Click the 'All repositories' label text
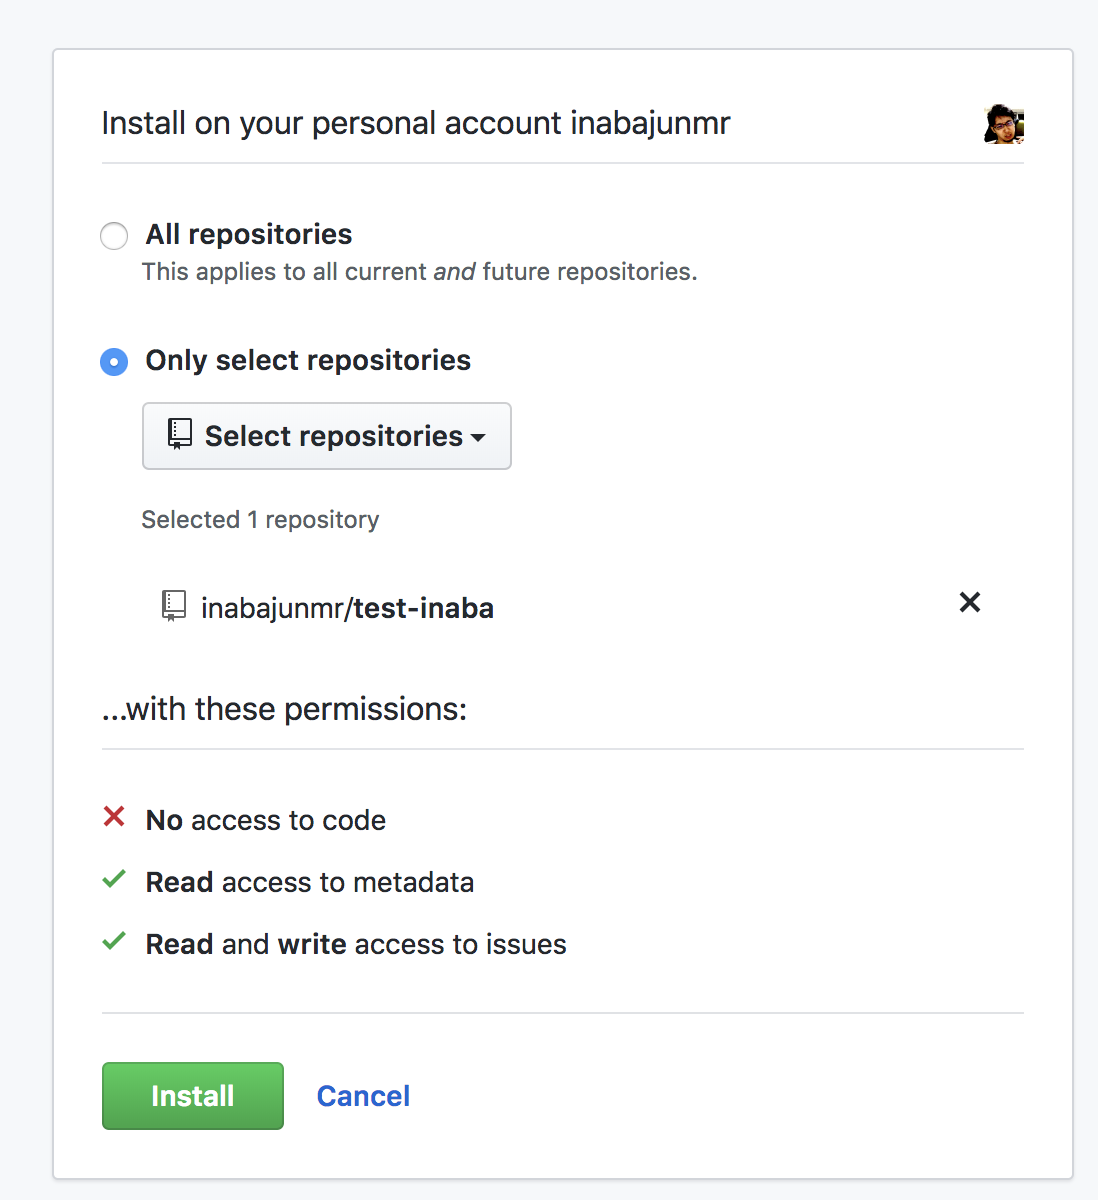1098x1200 pixels. click(x=249, y=234)
